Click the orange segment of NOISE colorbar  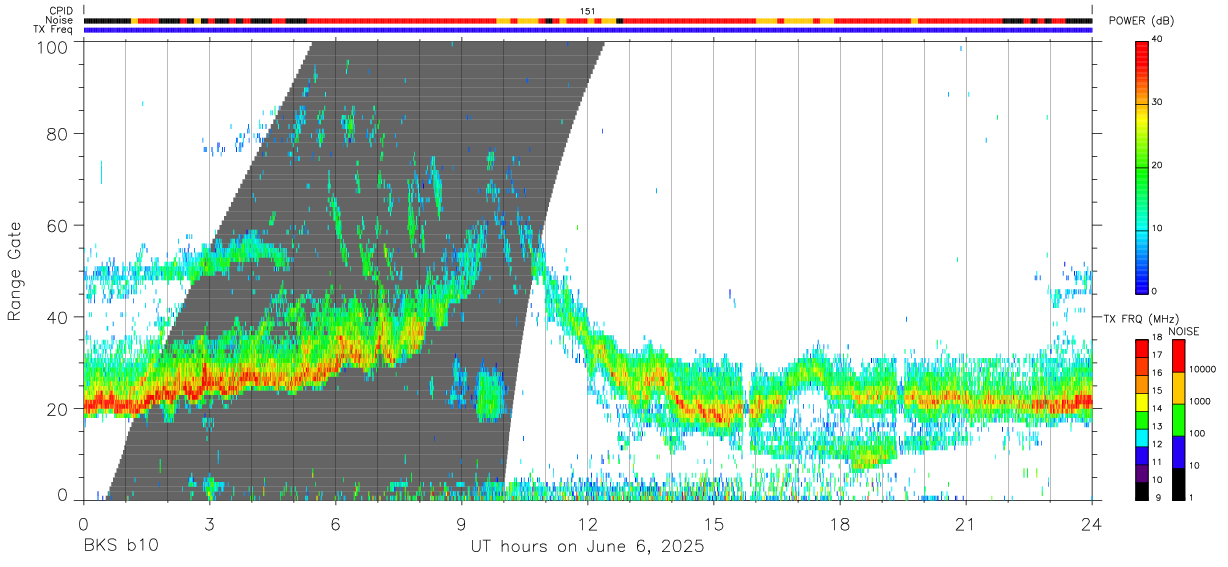click(x=1178, y=388)
